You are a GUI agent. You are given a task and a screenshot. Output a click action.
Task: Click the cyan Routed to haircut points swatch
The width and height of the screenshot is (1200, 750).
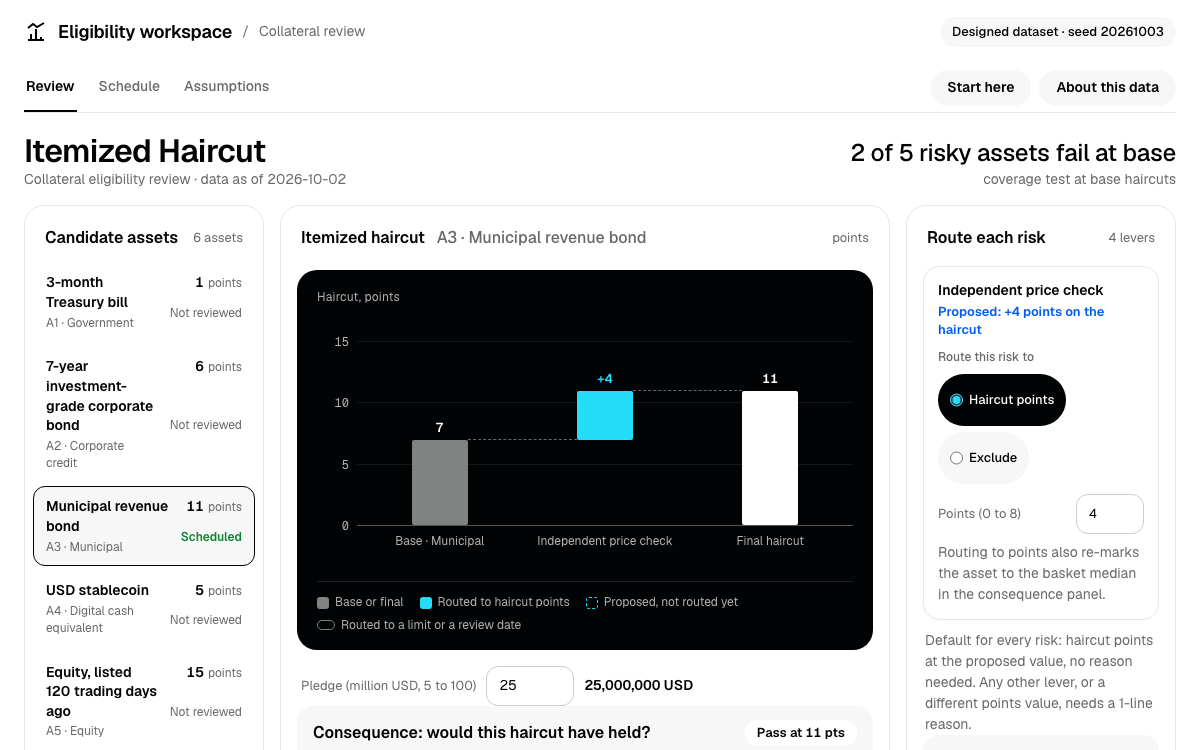click(x=426, y=602)
